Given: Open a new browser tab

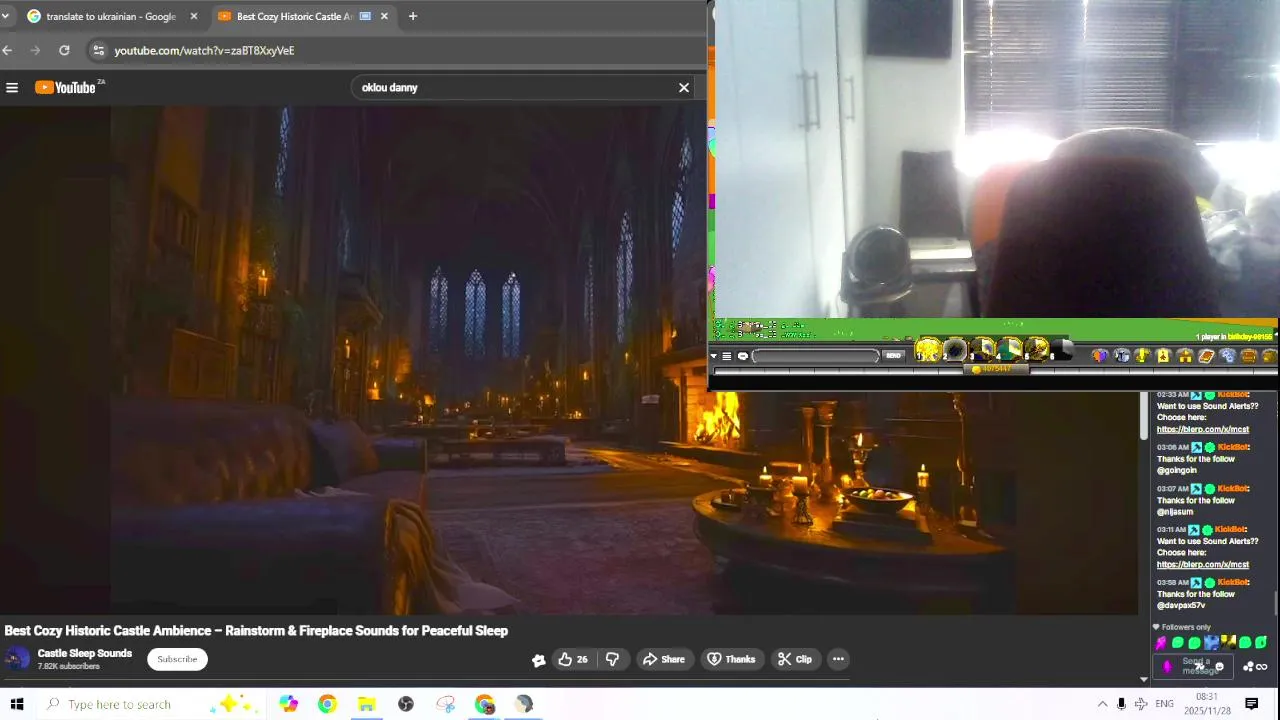Looking at the screenshot, I should point(412,16).
